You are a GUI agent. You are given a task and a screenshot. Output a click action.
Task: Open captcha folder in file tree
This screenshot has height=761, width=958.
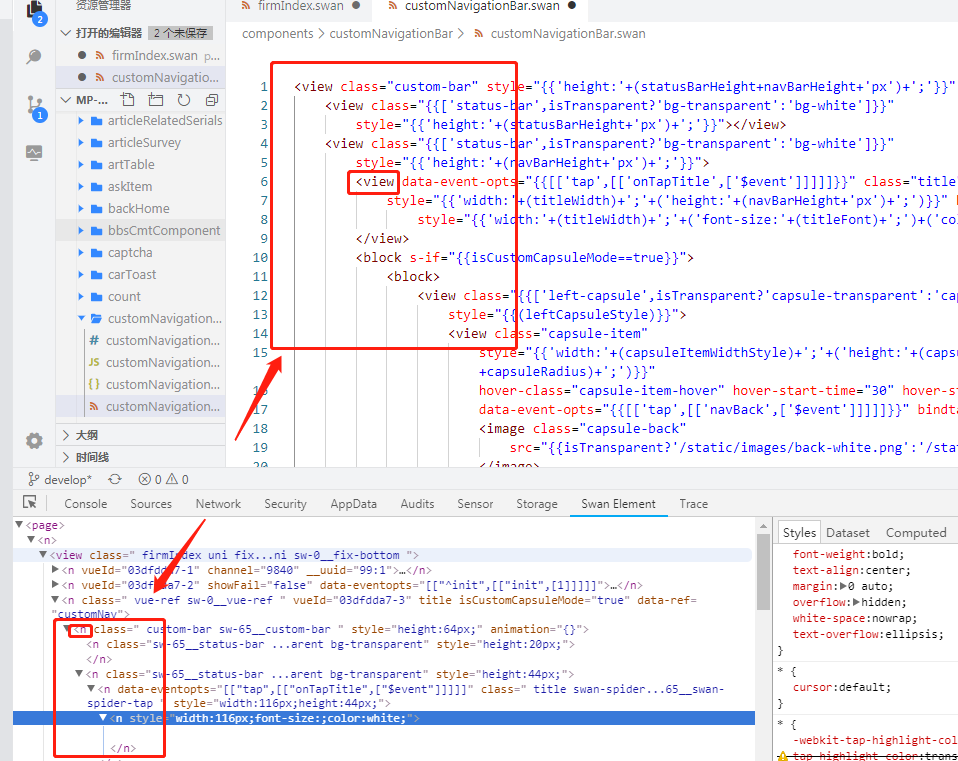point(130,253)
